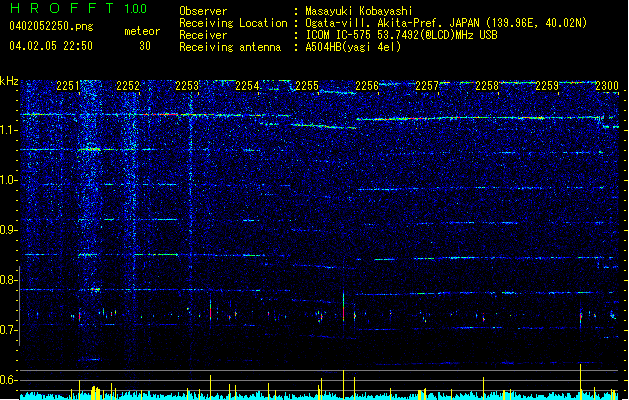Click the Receiving Location label
This screenshot has width=629, height=400.
coord(233,23)
